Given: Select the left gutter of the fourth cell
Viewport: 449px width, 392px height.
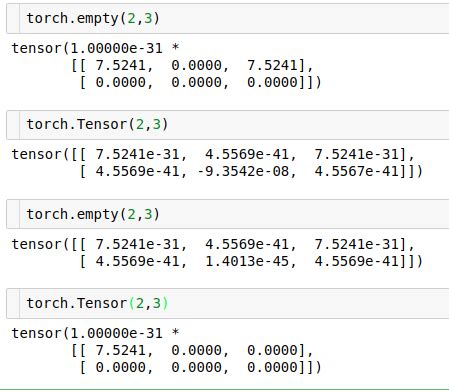Looking at the screenshot, I should [13, 303].
